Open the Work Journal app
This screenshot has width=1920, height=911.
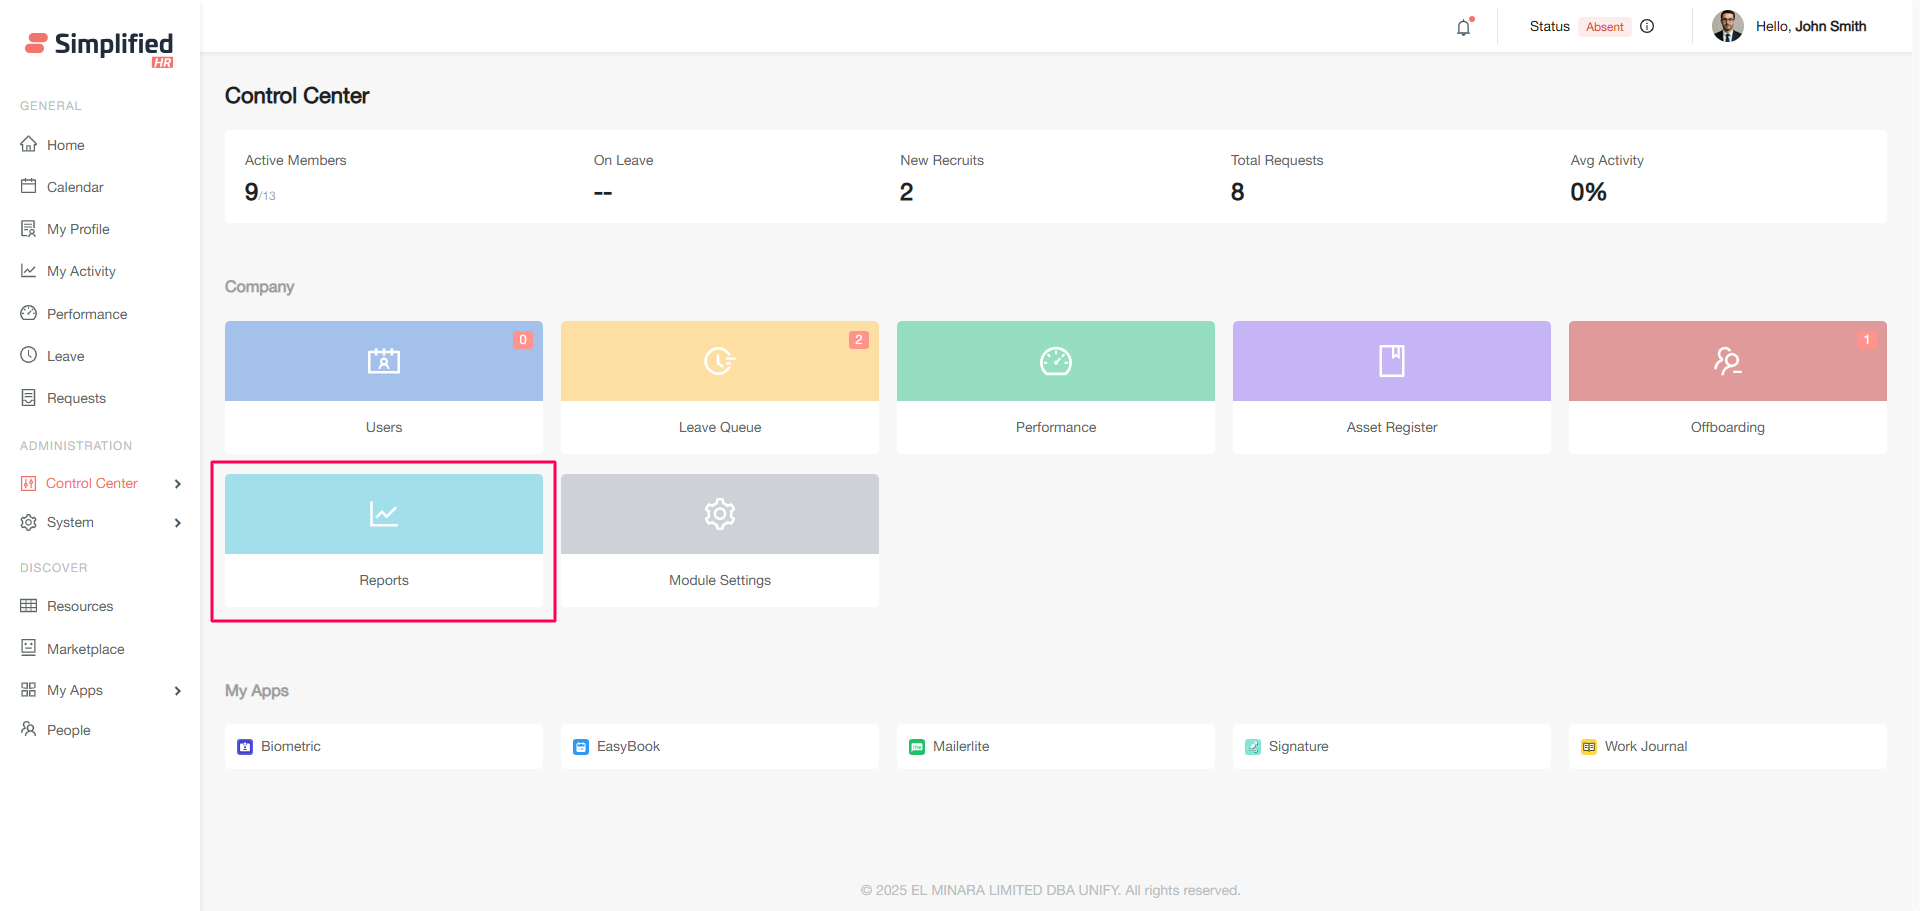click(1645, 747)
